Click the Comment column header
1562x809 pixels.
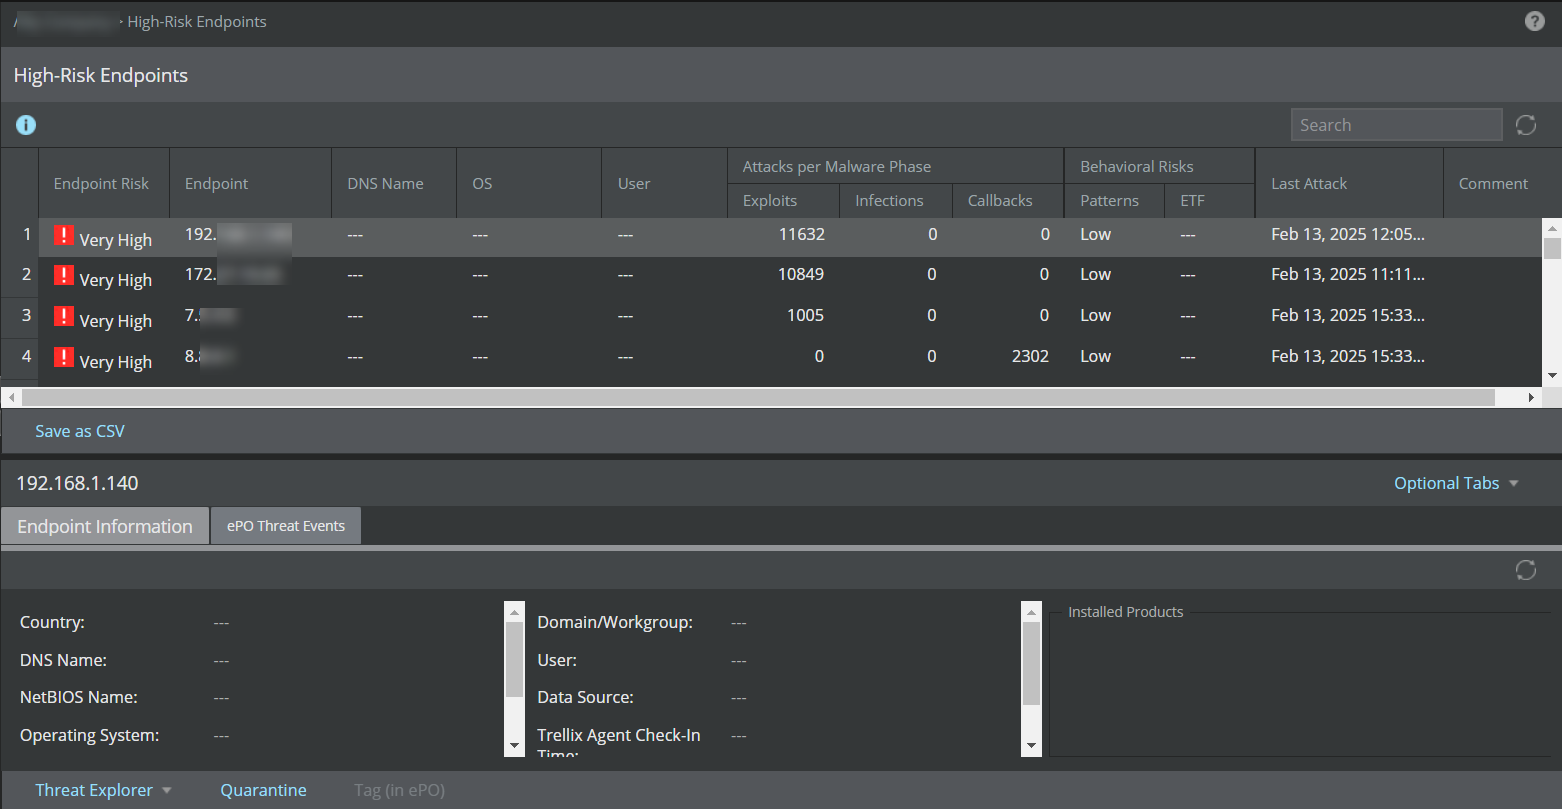1493,183
